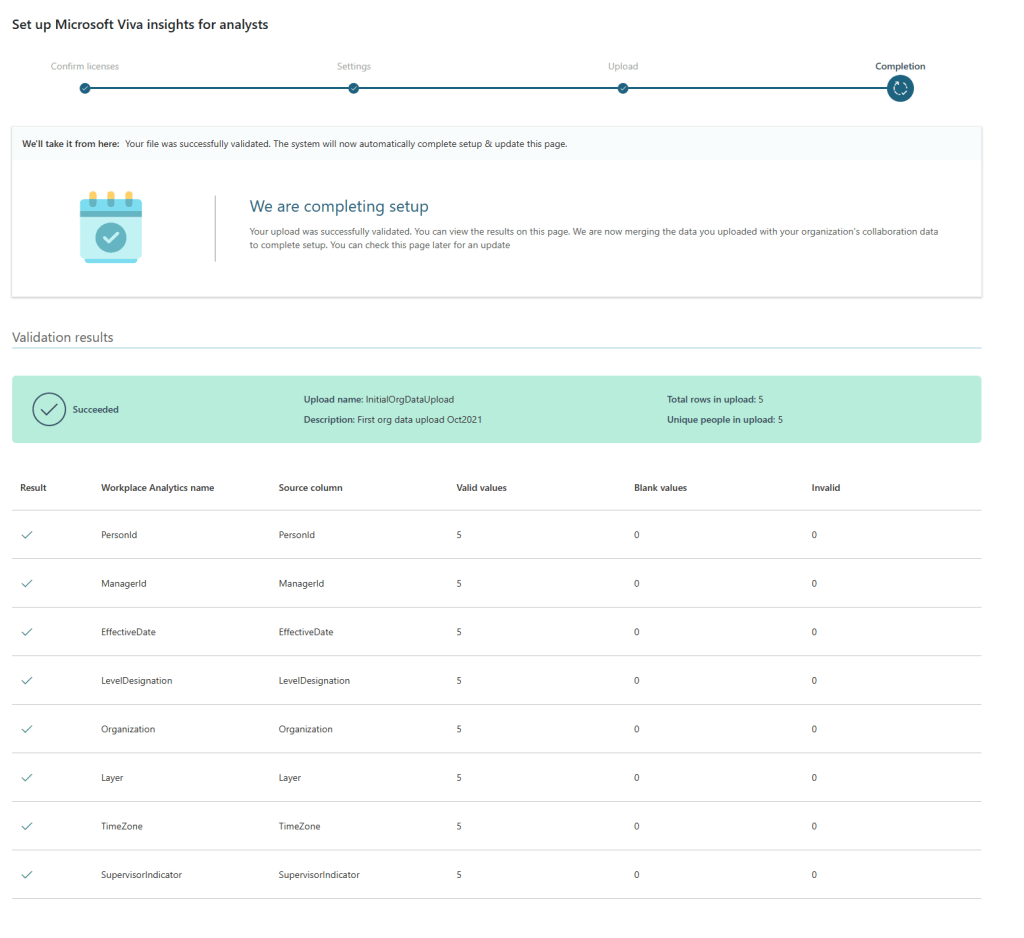Viewport: 1024px width, 938px height.
Task: Click the Workplace Analytics name column header
Action: 157,488
